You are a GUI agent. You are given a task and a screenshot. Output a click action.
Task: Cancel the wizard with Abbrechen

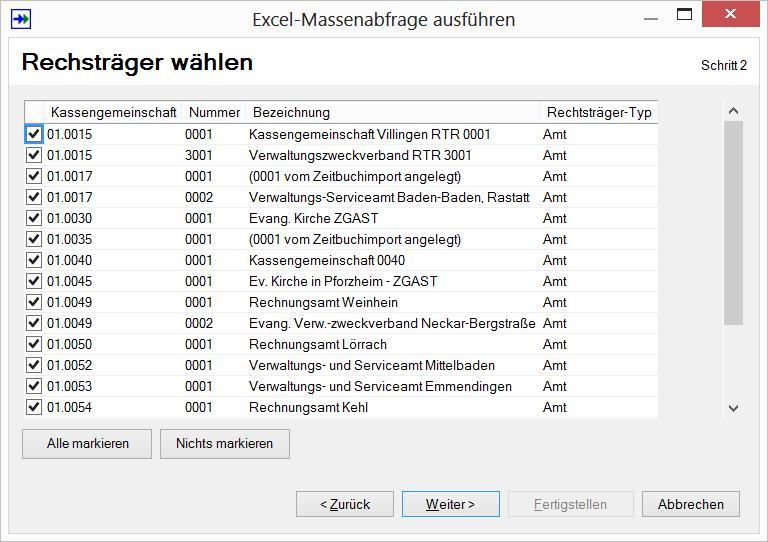click(691, 504)
